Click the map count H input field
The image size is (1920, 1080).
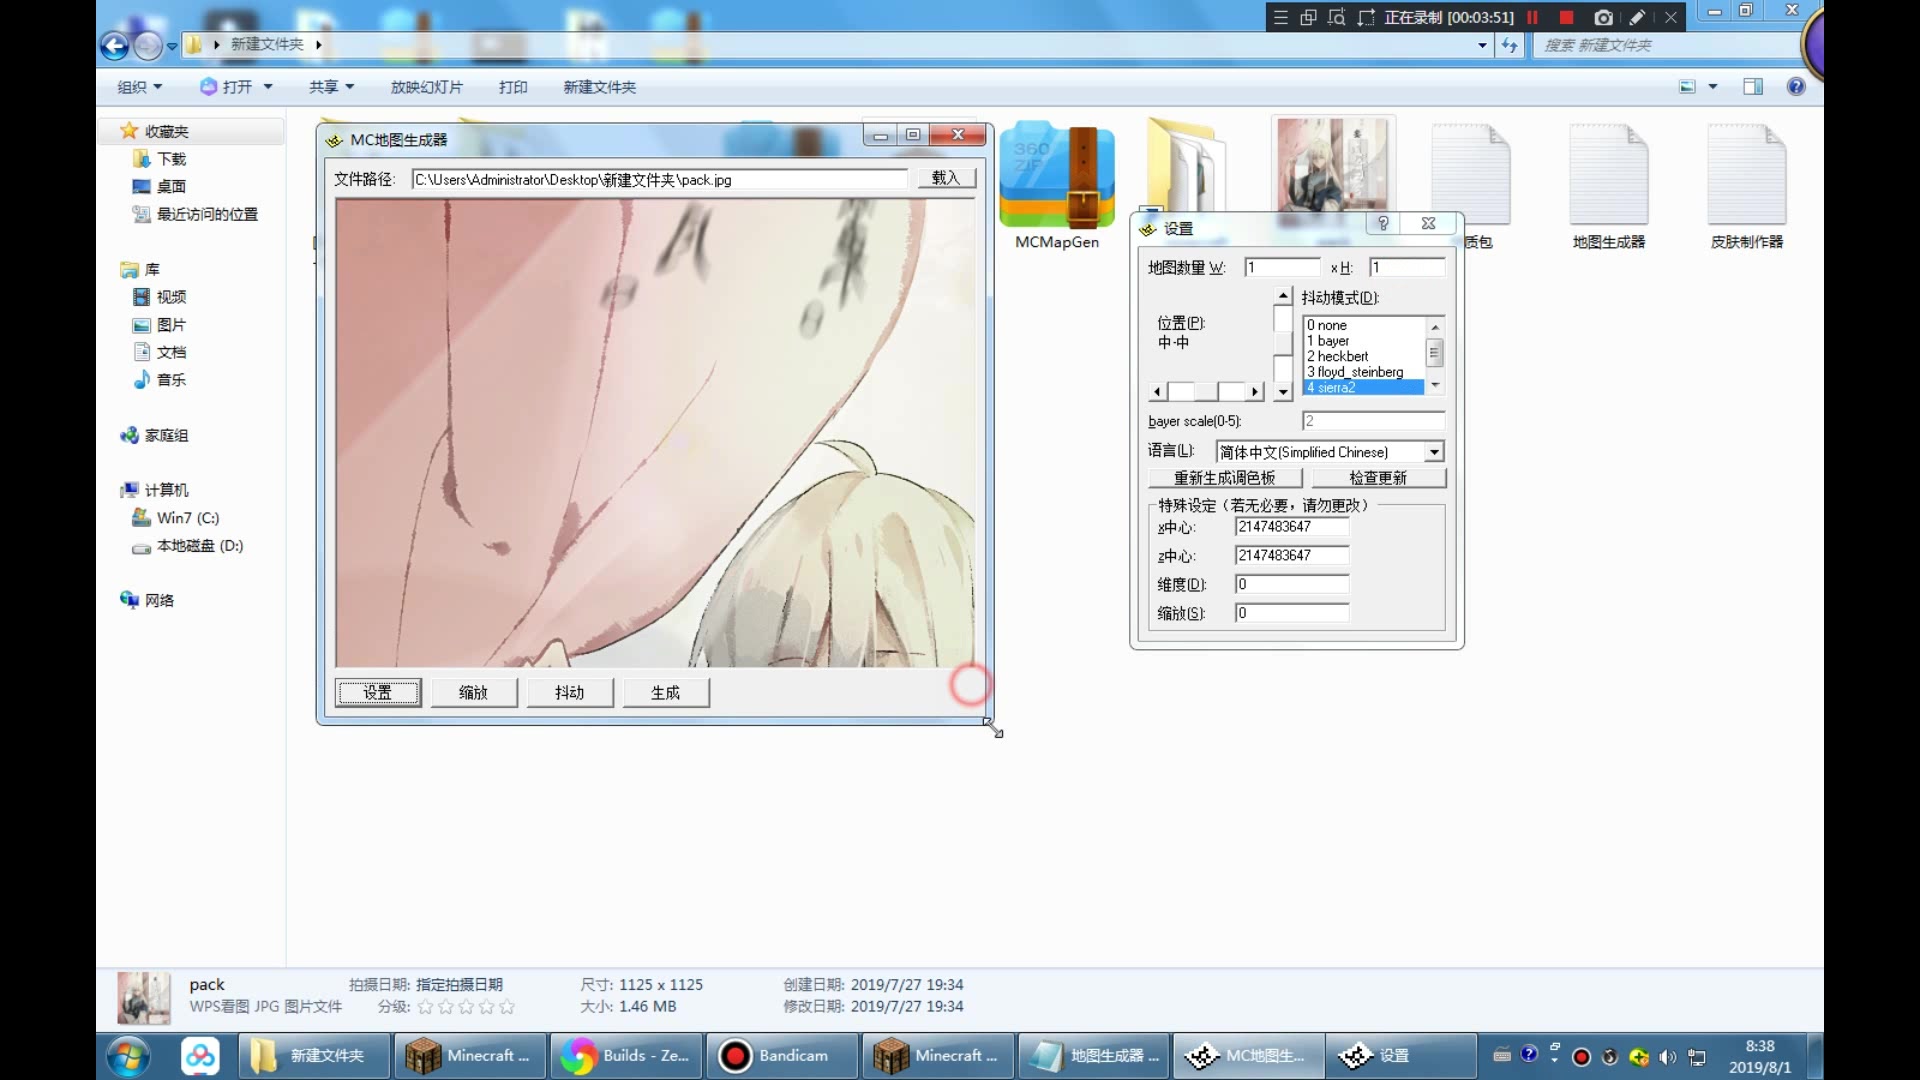pos(1407,267)
